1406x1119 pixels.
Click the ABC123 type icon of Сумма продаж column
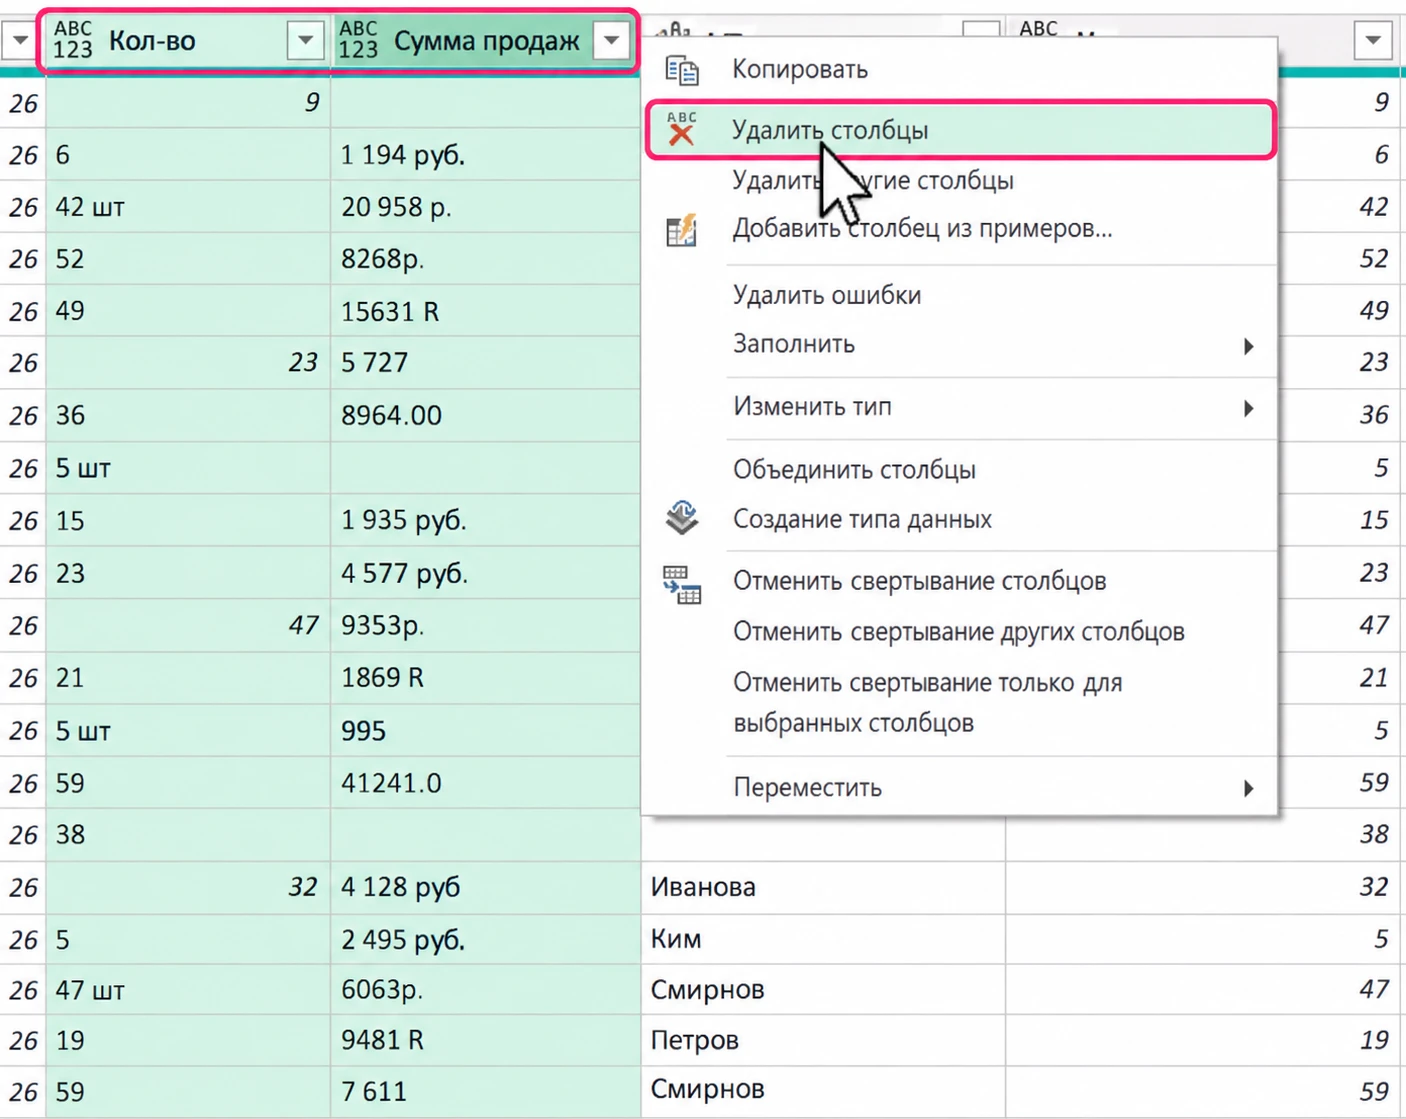coord(359,40)
